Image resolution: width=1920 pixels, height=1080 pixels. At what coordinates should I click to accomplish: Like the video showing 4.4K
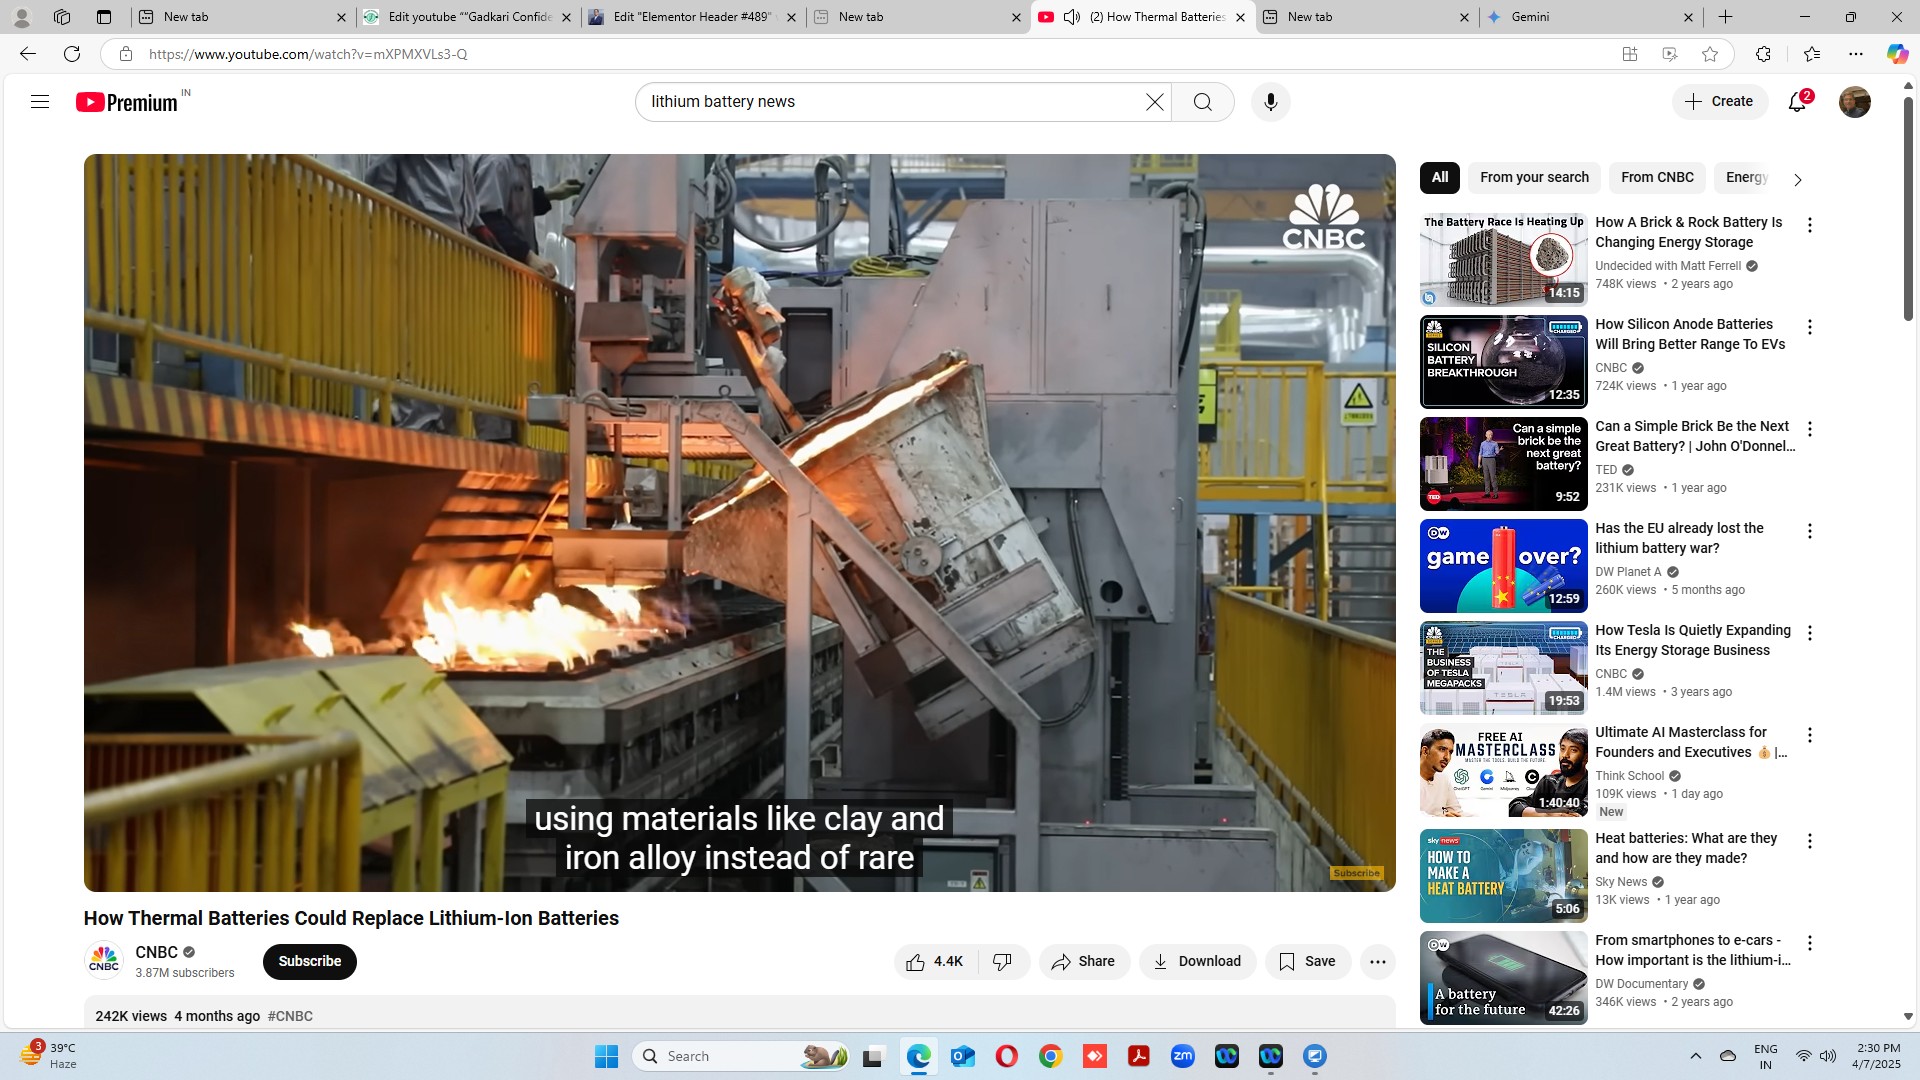(x=935, y=961)
